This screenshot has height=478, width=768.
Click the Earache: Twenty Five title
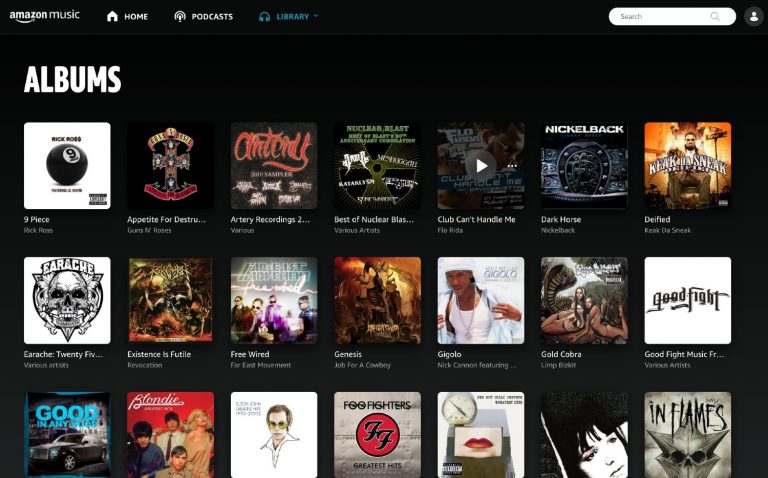pyautogui.click(x=63, y=354)
